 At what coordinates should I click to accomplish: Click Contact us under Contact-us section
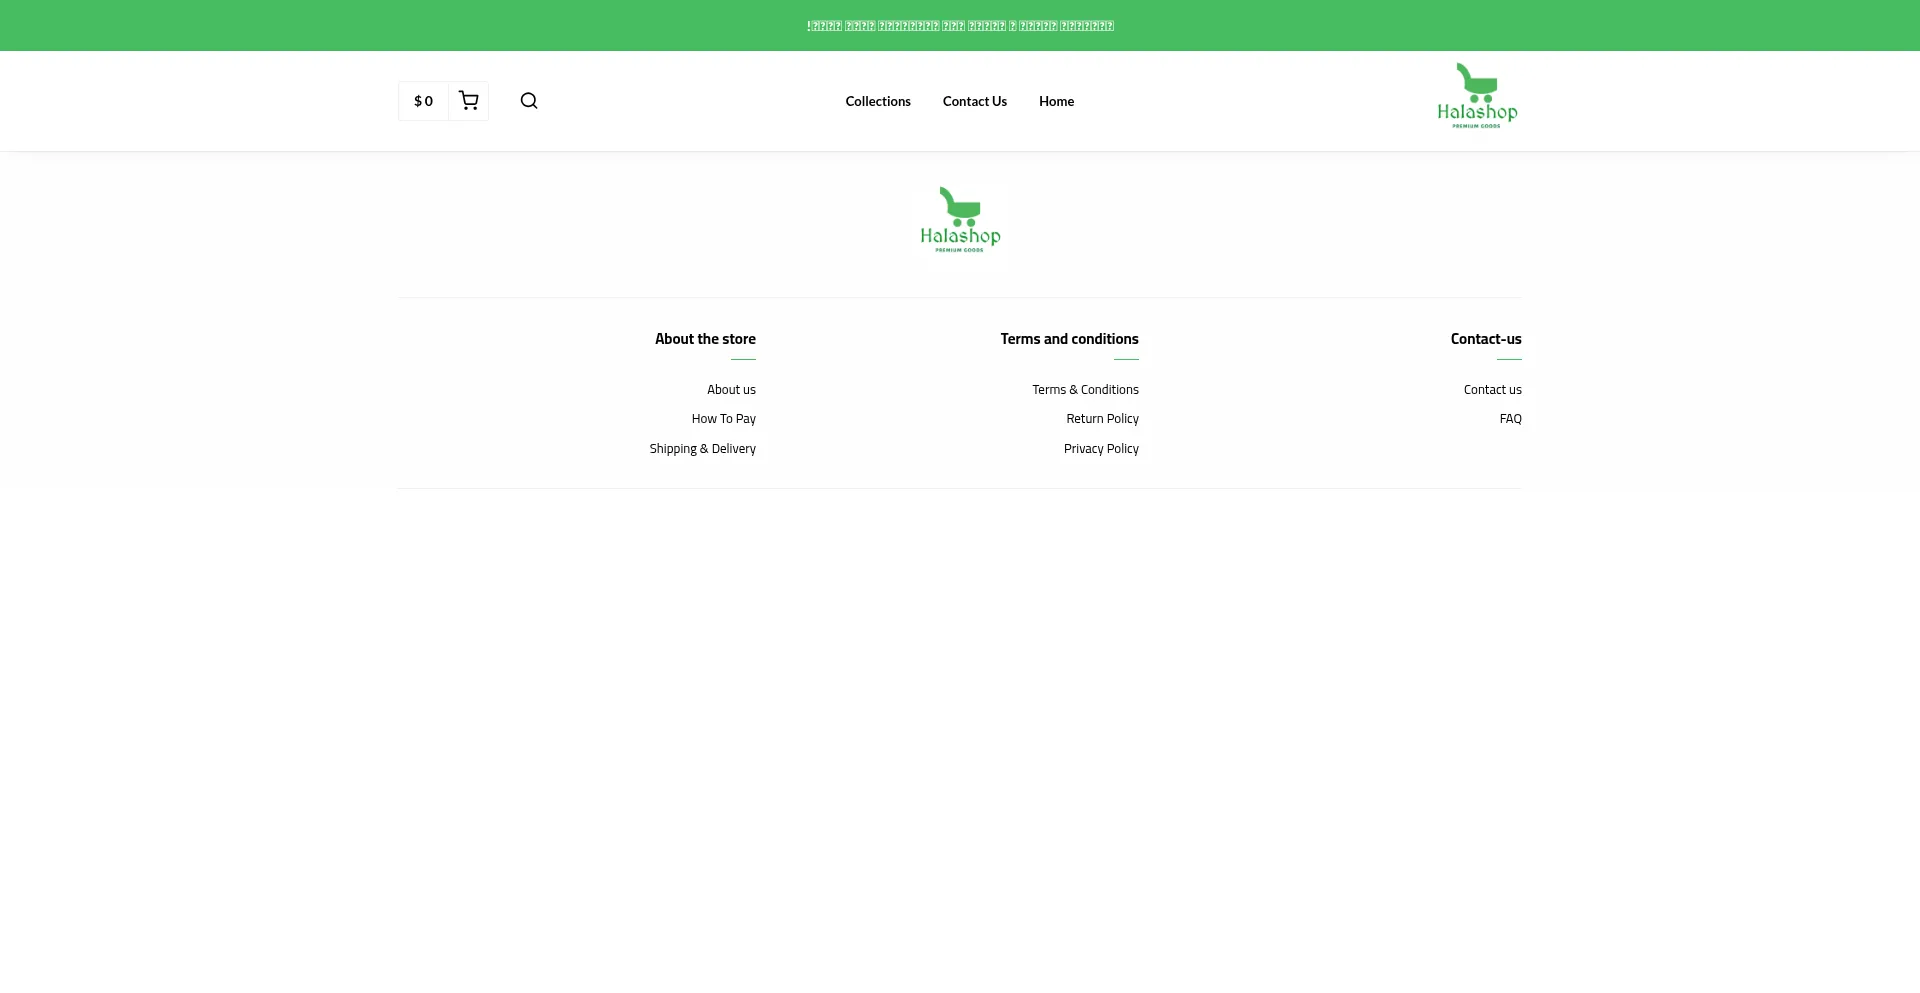1492,389
